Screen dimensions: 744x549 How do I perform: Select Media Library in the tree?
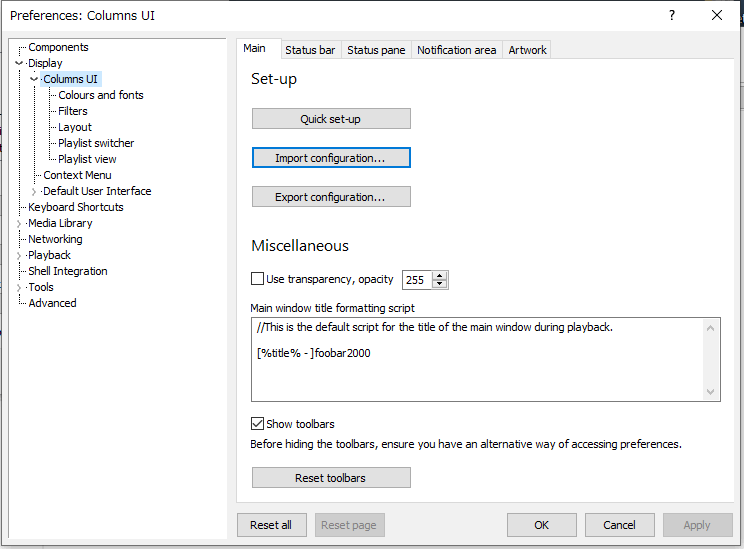(60, 223)
